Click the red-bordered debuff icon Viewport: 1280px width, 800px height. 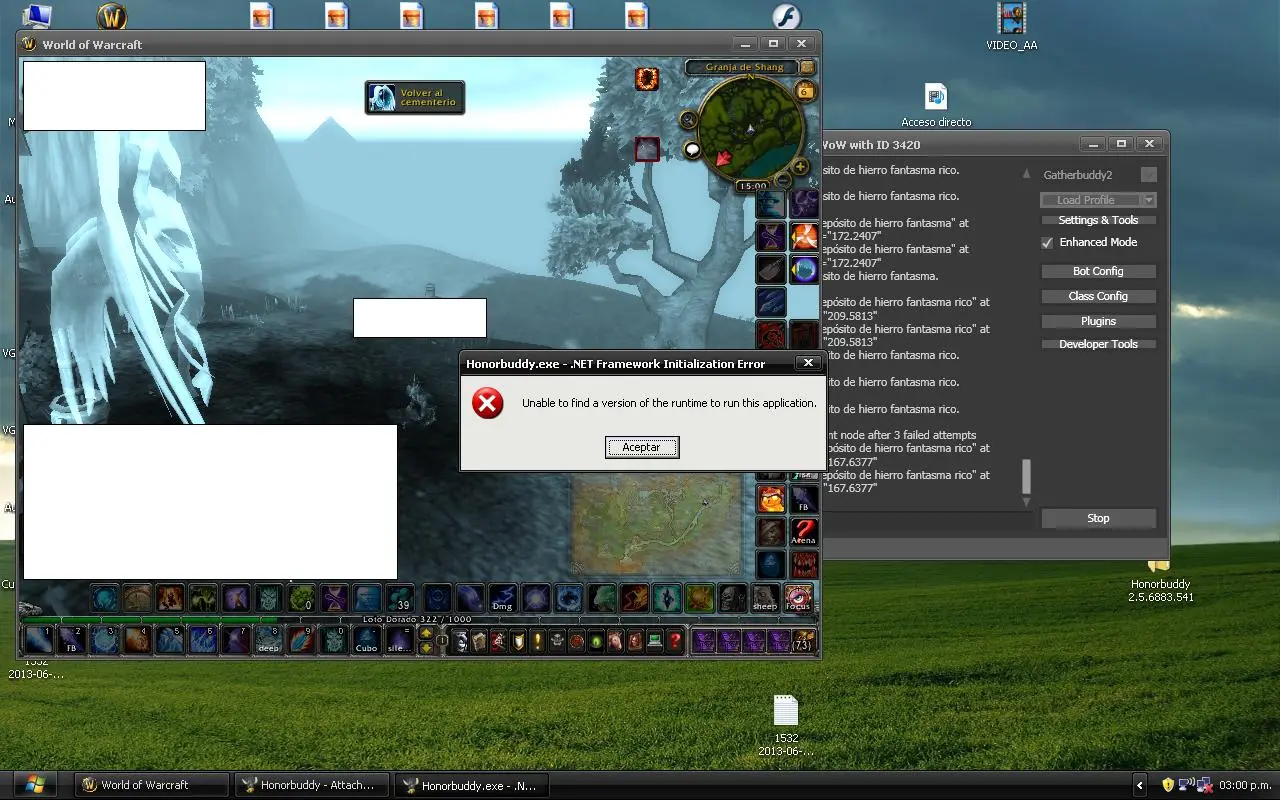(647, 149)
